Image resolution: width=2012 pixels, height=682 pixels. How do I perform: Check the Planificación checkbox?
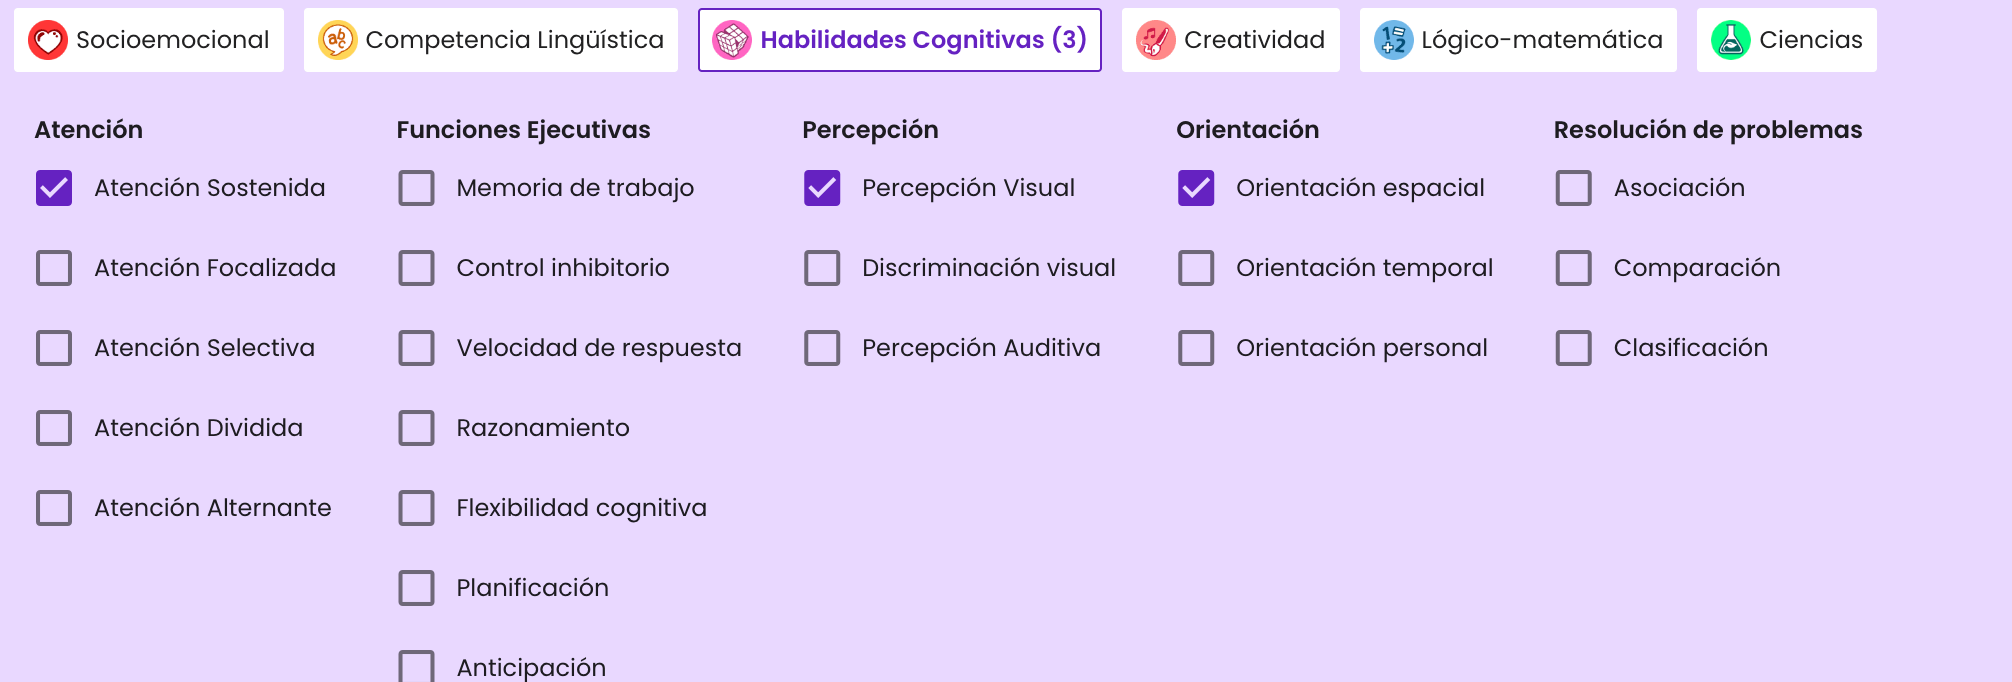click(x=416, y=588)
